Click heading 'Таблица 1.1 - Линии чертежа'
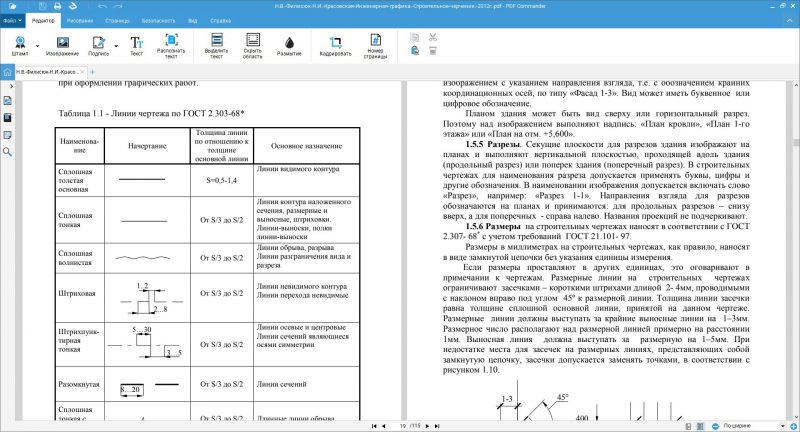This screenshot has height=432, width=800. coord(151,113)
